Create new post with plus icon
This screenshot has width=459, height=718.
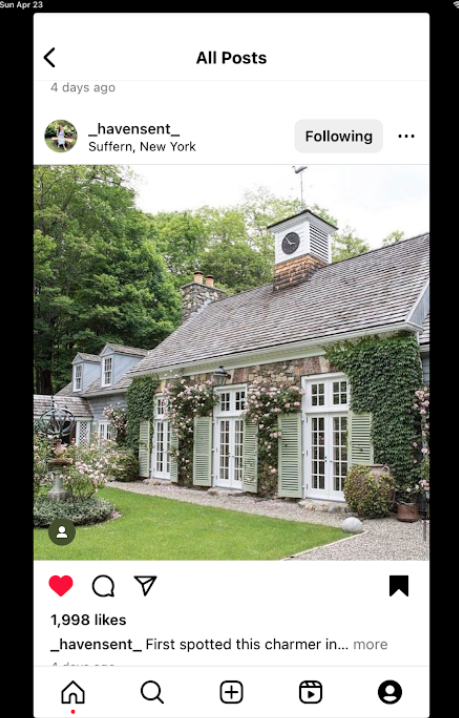[x=231, y=692]
